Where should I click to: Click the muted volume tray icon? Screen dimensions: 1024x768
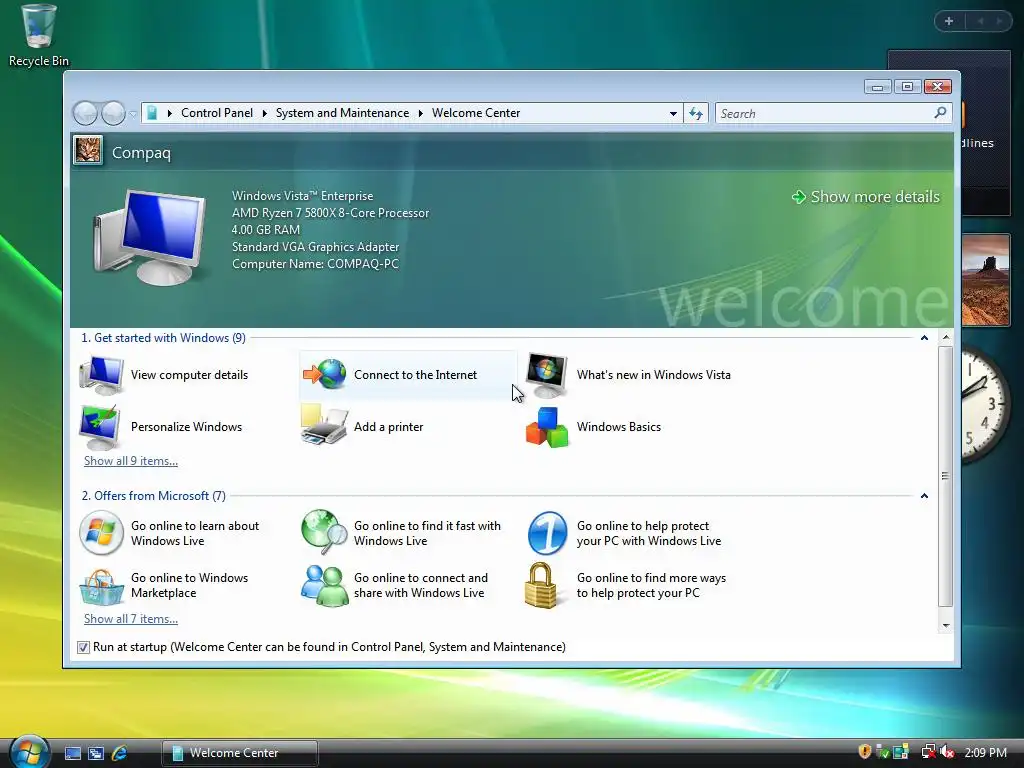pyautogui.click(x=947, y=752)
